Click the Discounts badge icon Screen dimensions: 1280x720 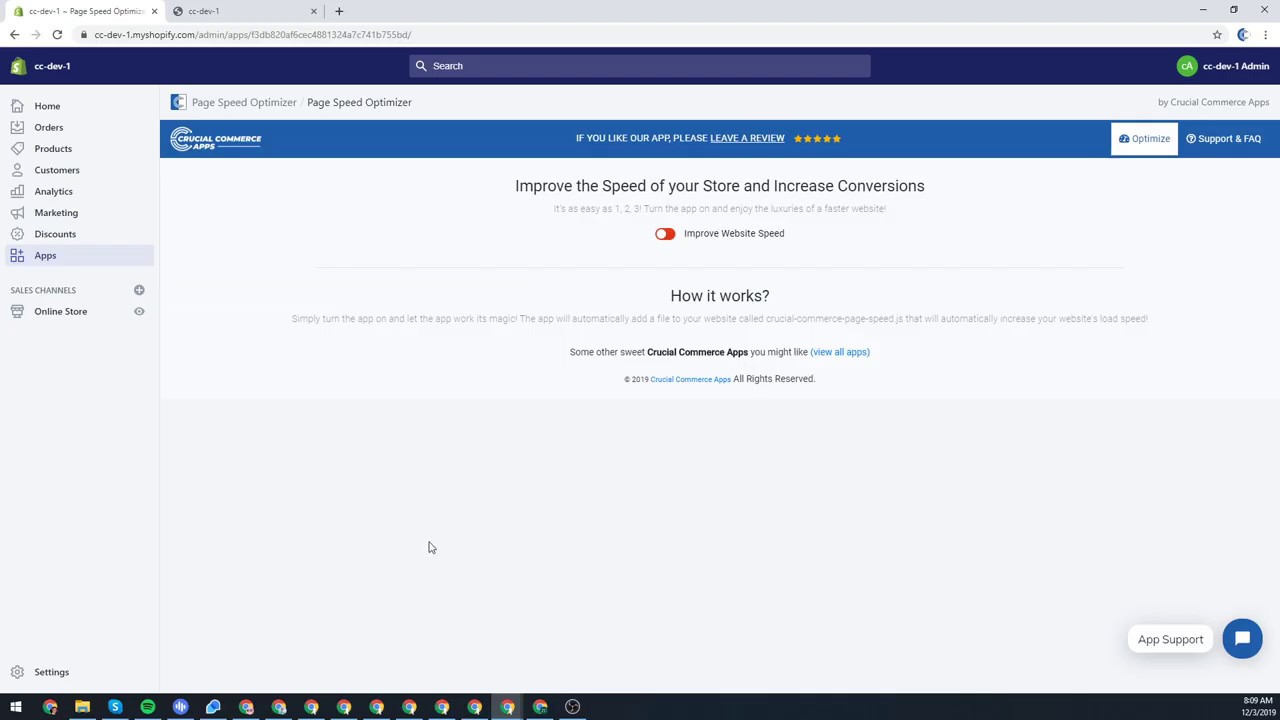[x=17, y=234]
